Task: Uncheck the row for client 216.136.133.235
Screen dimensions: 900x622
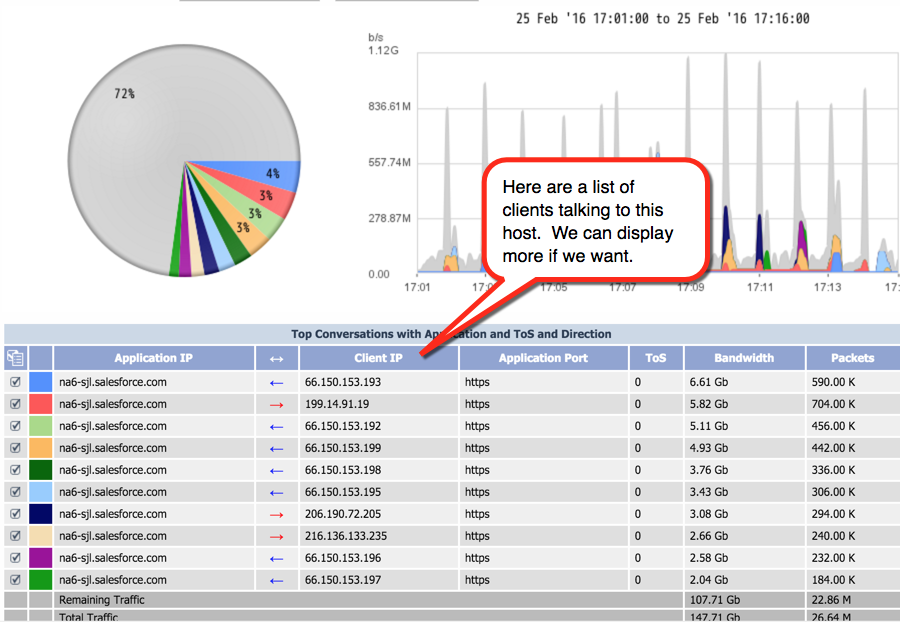Action: coord(15,535)
